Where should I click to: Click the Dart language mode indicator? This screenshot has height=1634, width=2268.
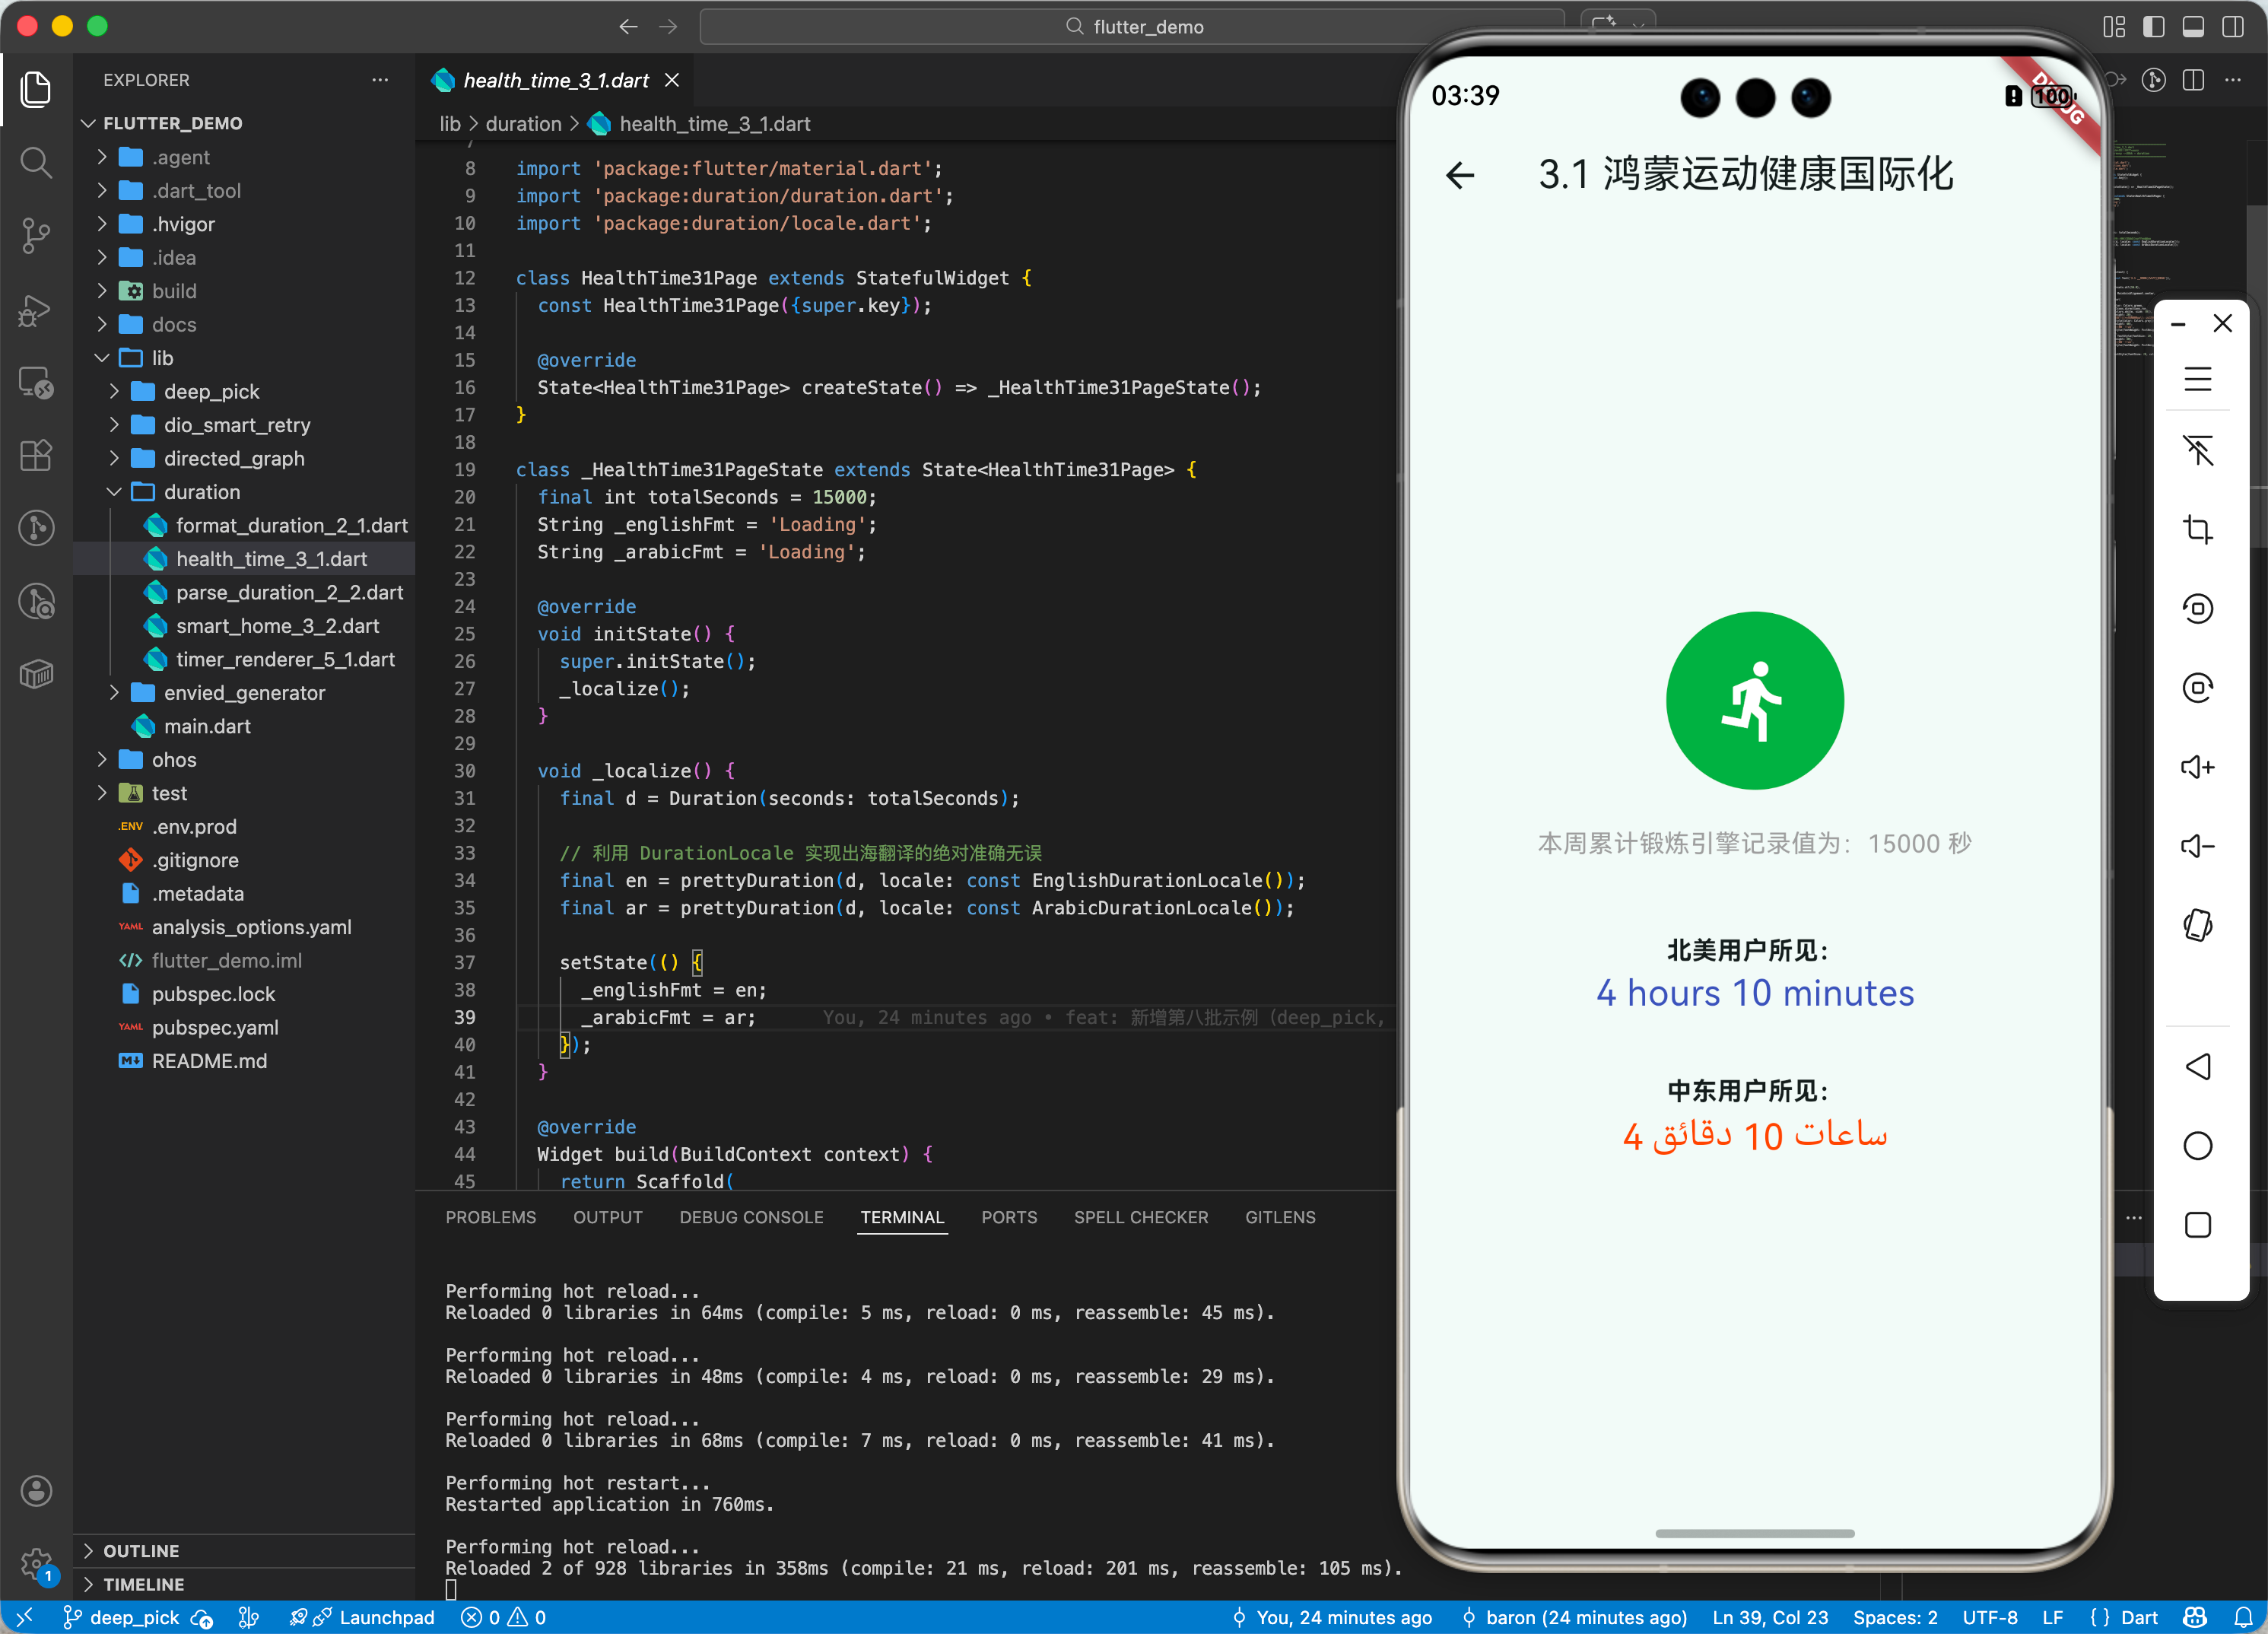[x=2138, y=1617]
